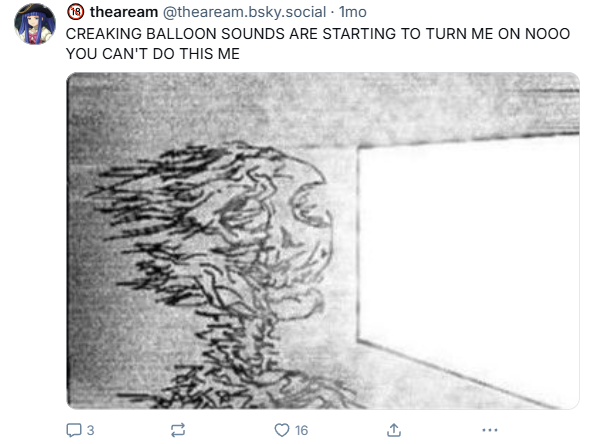Open the 1mo timestamp permalink

[x=352, y=12]
